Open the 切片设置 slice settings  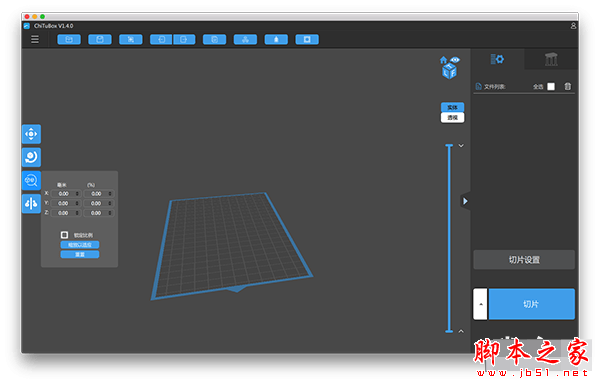[524, 260]
